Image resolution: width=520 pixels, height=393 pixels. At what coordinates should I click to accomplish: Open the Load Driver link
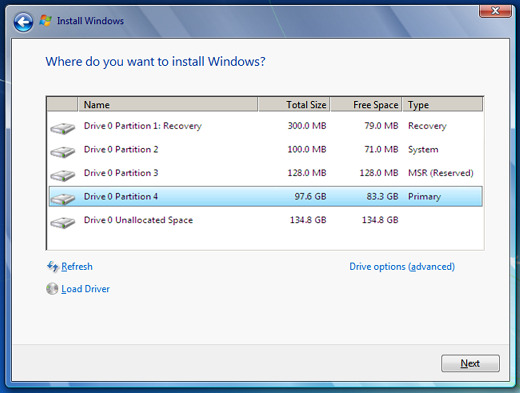tap(85, 289)
